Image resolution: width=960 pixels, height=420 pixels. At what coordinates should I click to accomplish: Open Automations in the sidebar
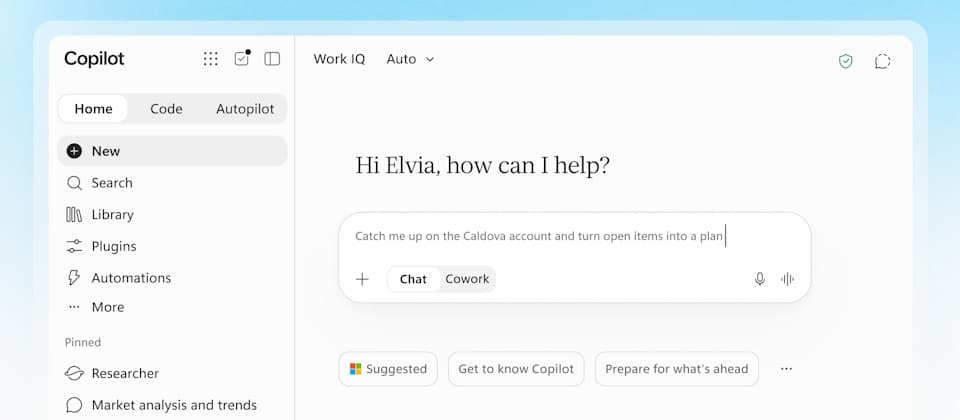coord(172,278)
